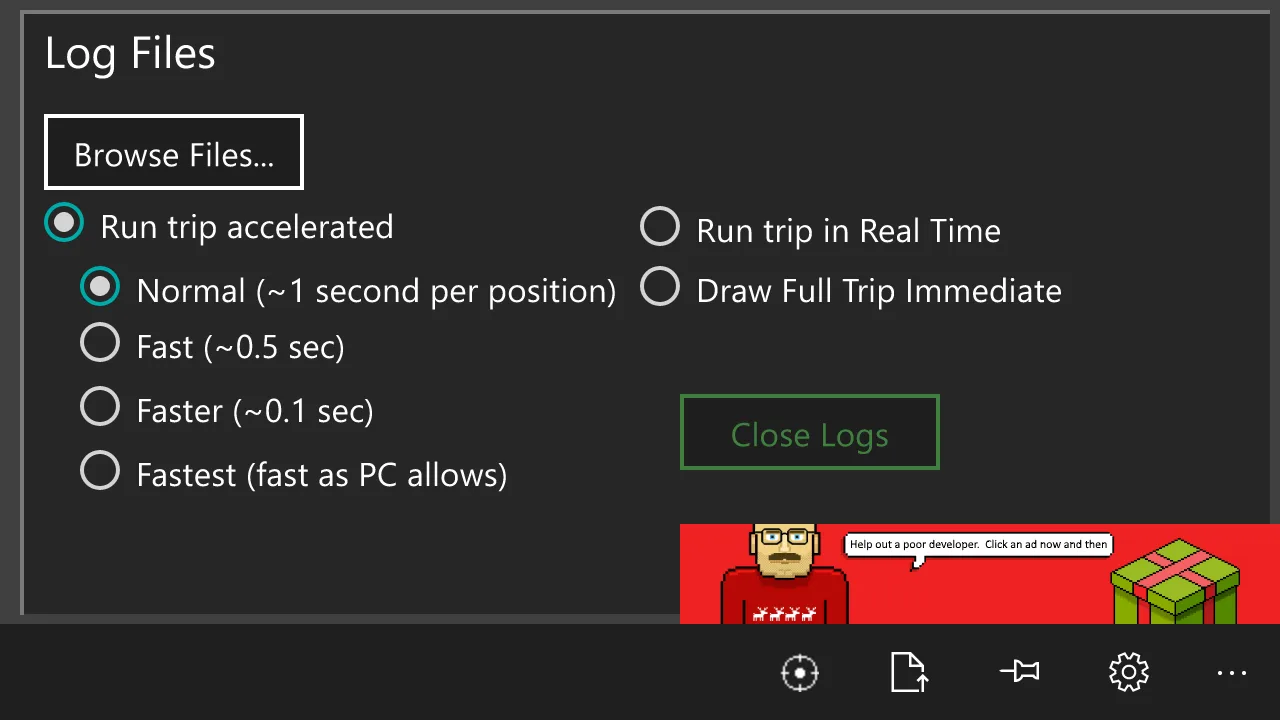Click the 'Help out a poor developer' speech bubble
The height and width of the screenshot is (720, 1280).
click(978, 545)
